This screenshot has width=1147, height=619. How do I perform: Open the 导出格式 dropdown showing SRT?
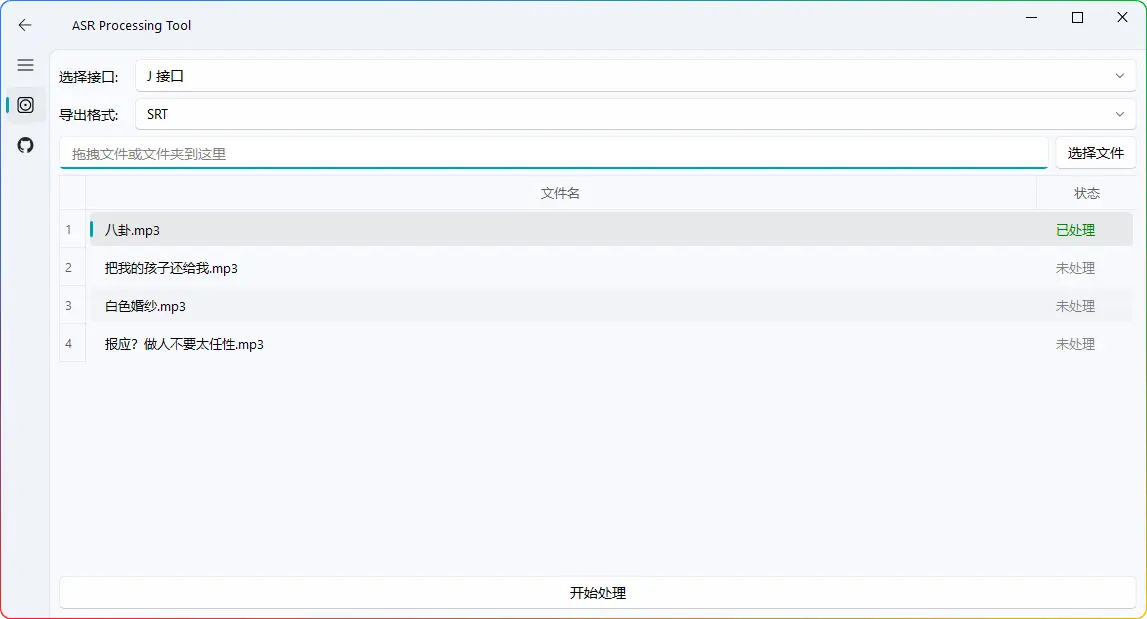(x=620, y=114)
